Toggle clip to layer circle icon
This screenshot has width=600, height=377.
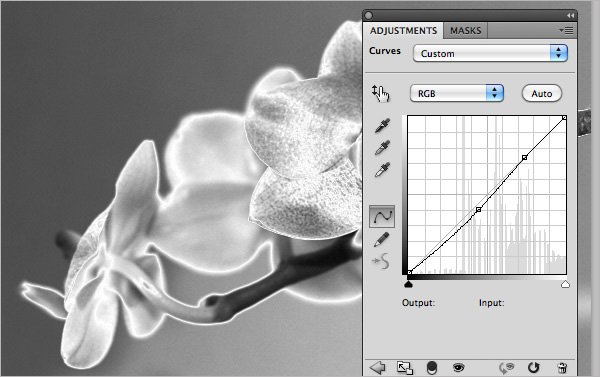432,368
